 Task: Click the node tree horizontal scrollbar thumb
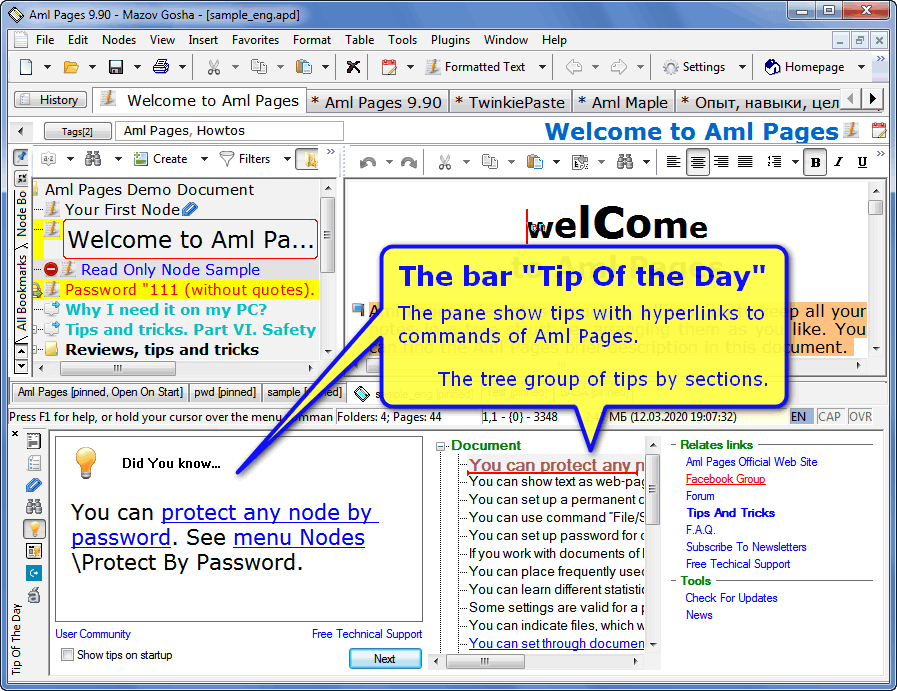(117, 368)
